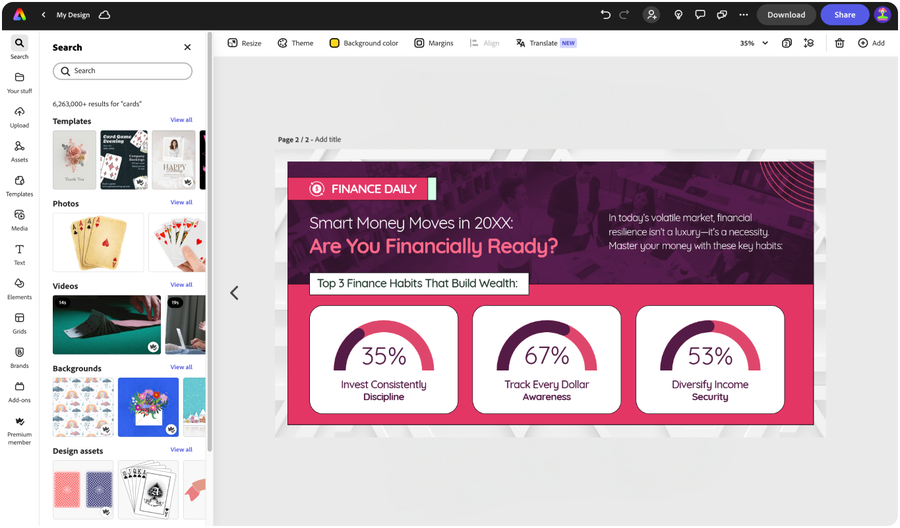View all Videos results
The image size is (900, 528).
point(181,285)
